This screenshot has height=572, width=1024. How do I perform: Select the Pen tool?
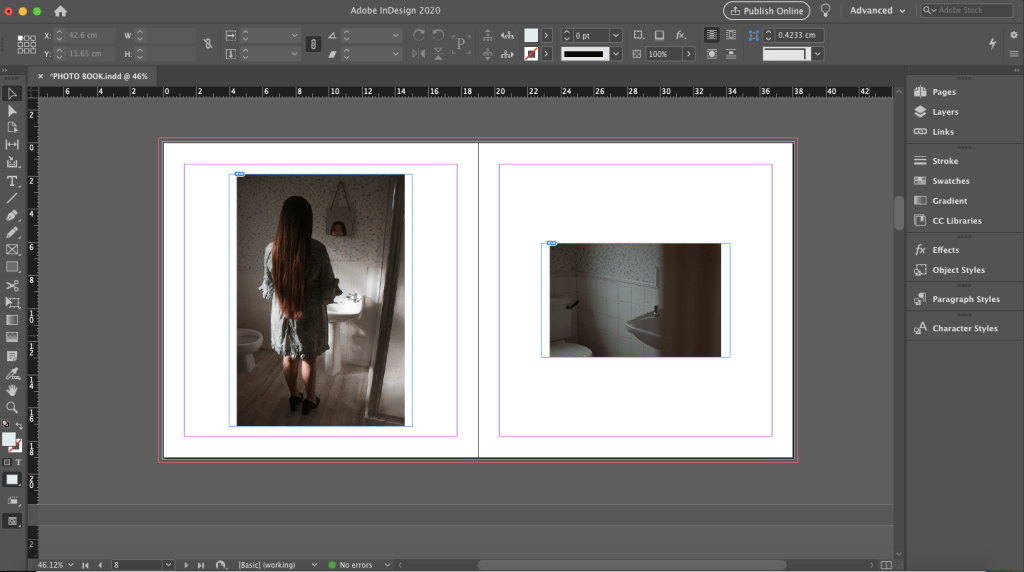12,215
